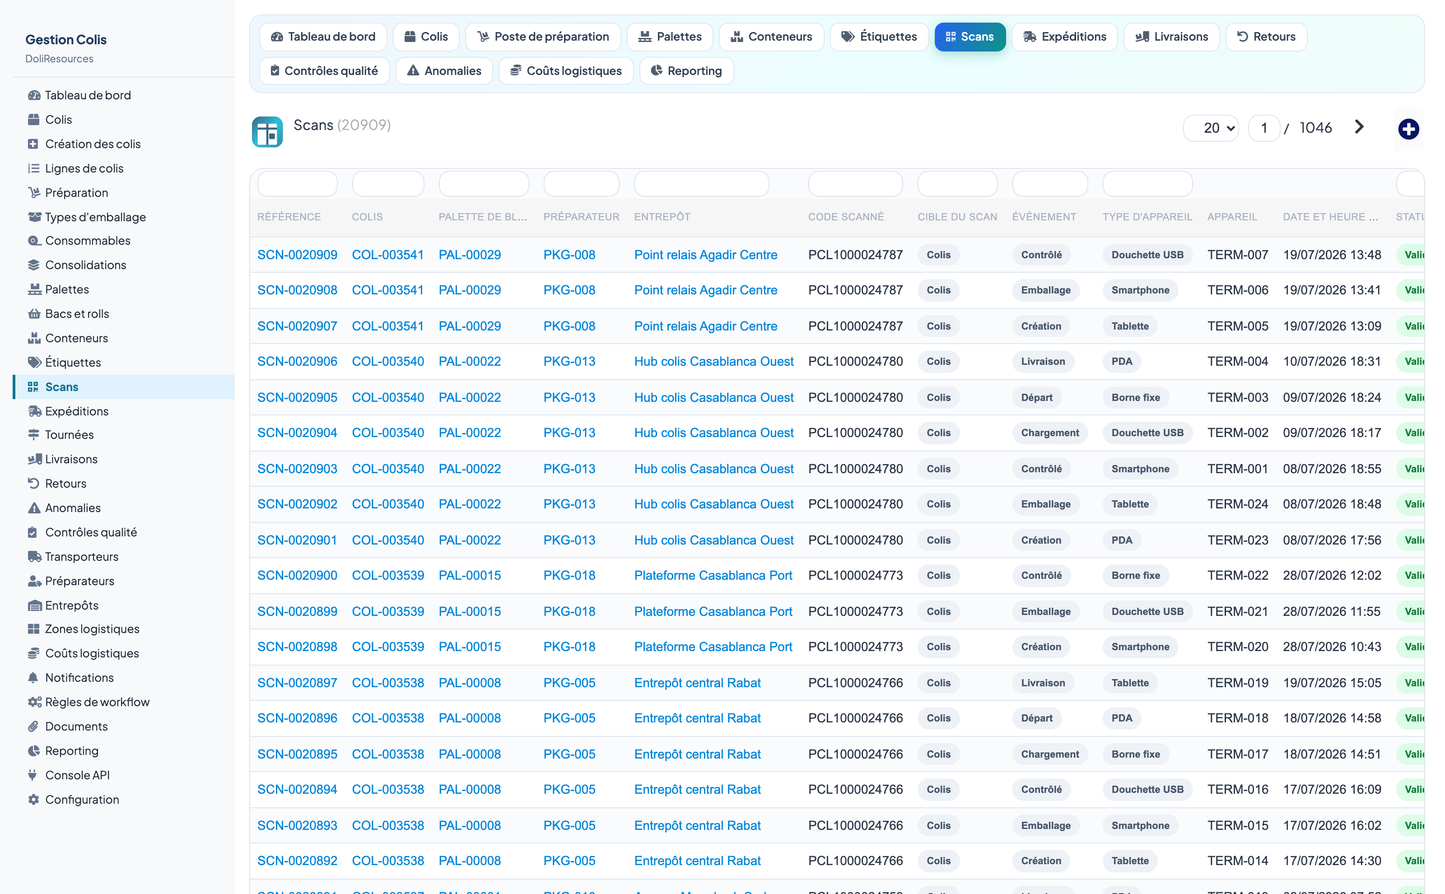
Task: Click the Règles de workflow gears icon
Action: pyautogui.click(x=34, y=702)
